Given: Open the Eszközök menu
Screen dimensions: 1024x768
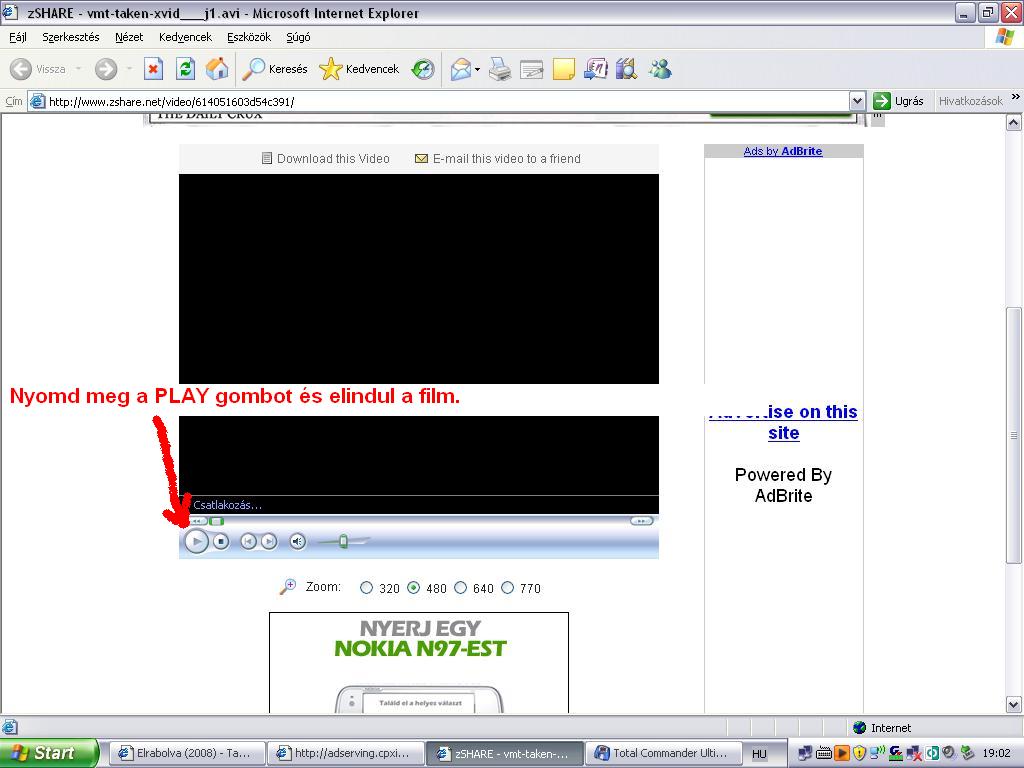Looking at the screenshot, I should click(249, 37).
